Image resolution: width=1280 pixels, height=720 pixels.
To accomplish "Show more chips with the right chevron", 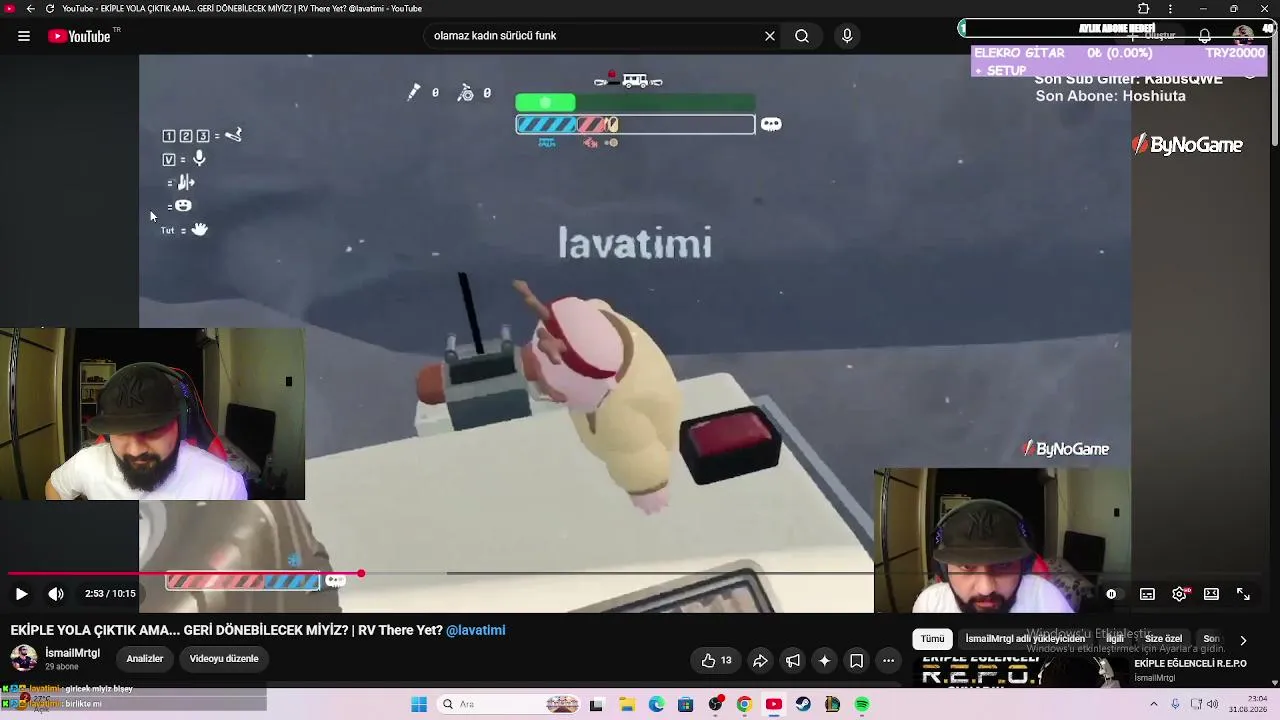I will [x=1243, y=640].
